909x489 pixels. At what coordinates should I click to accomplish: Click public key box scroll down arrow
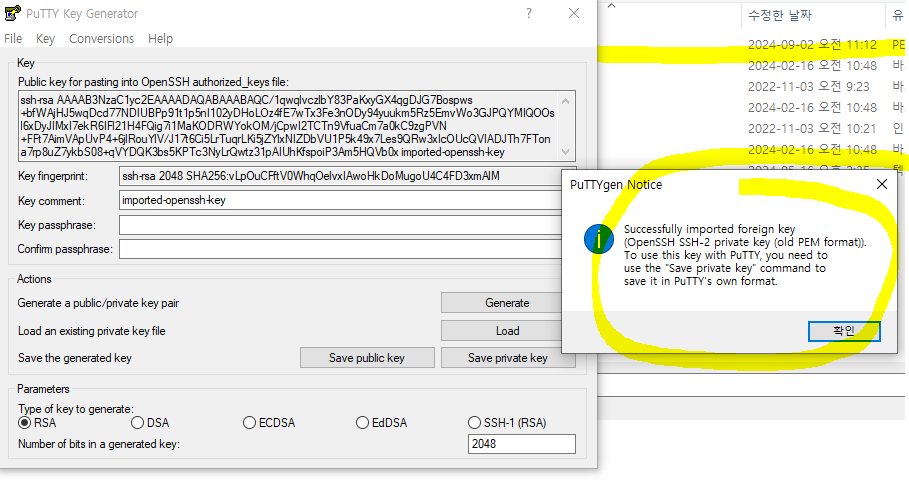pos(566,152)
